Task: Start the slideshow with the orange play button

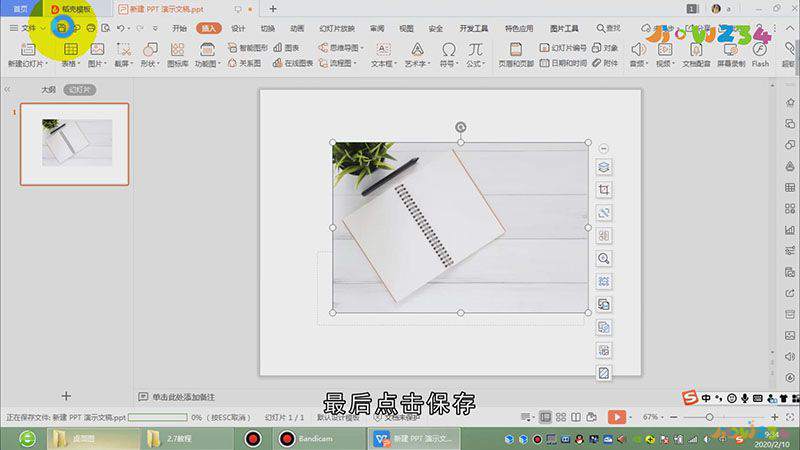Action: pyautogui.click(x=616, y=417)
